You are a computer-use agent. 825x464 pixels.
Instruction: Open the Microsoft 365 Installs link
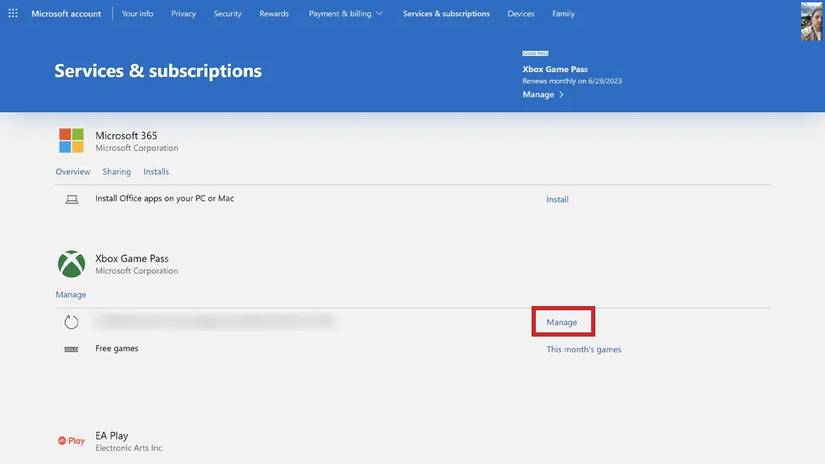[x=156, y=172]
